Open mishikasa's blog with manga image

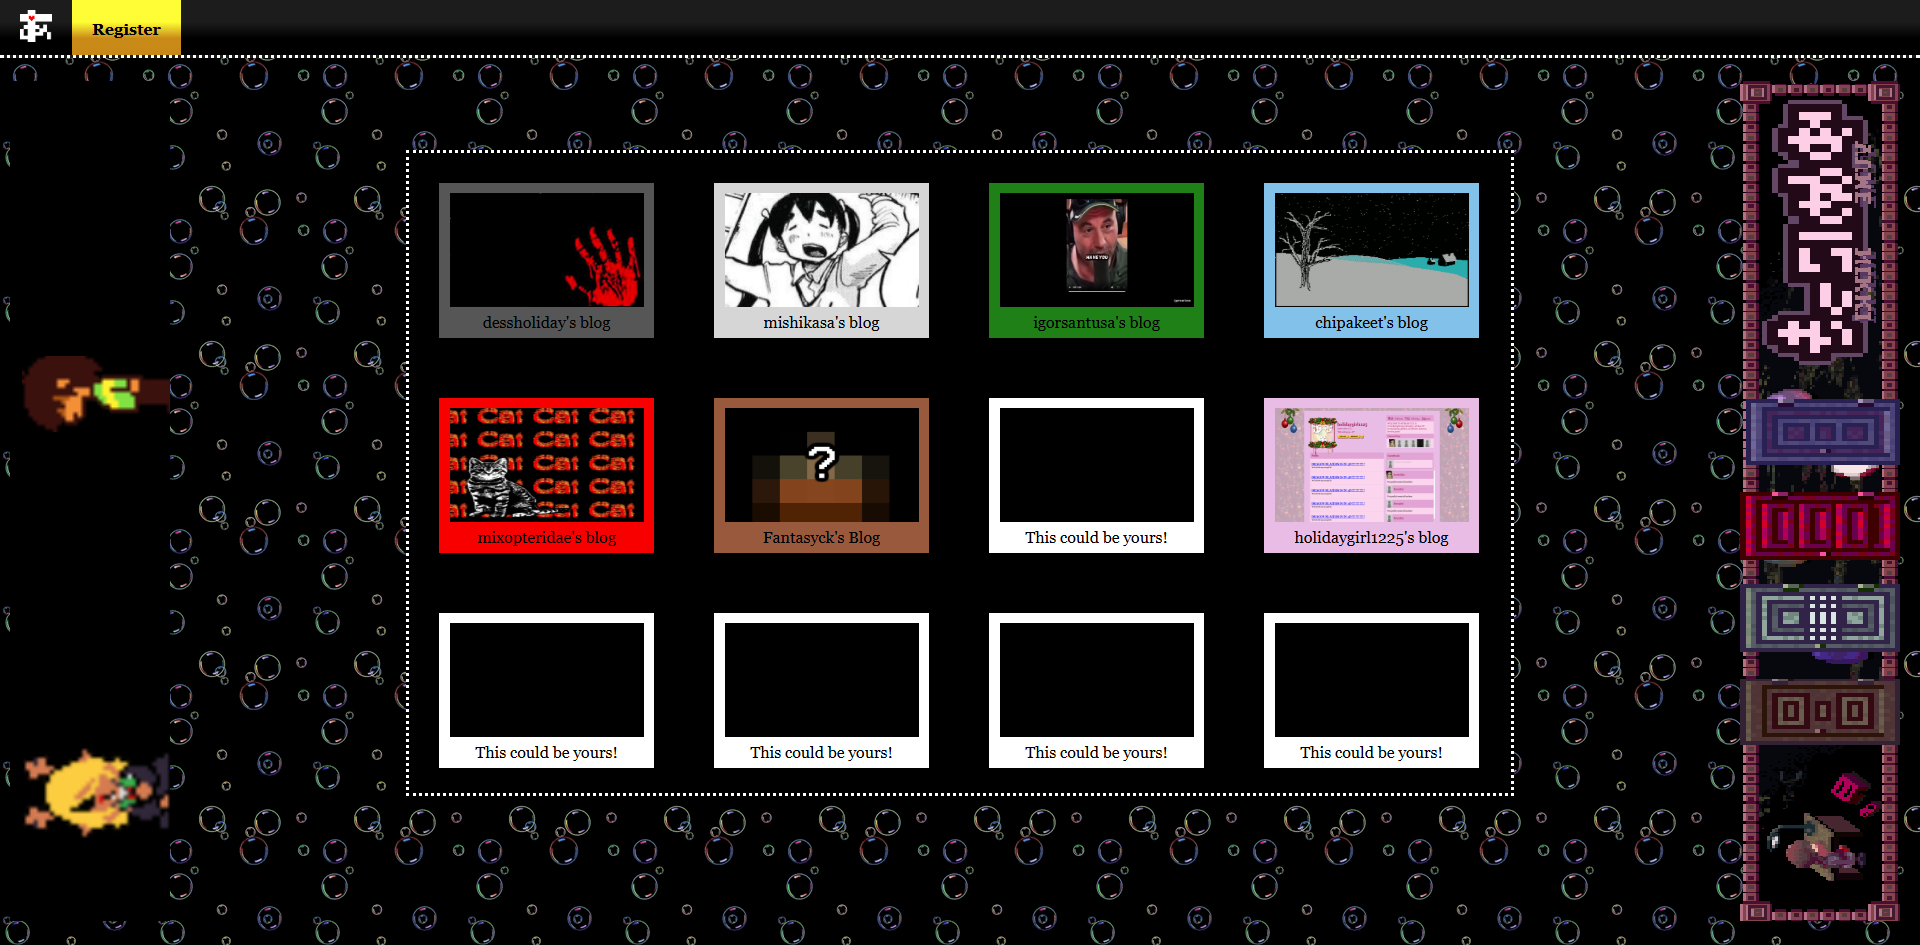pyautogui.click(x=821, y=260)
